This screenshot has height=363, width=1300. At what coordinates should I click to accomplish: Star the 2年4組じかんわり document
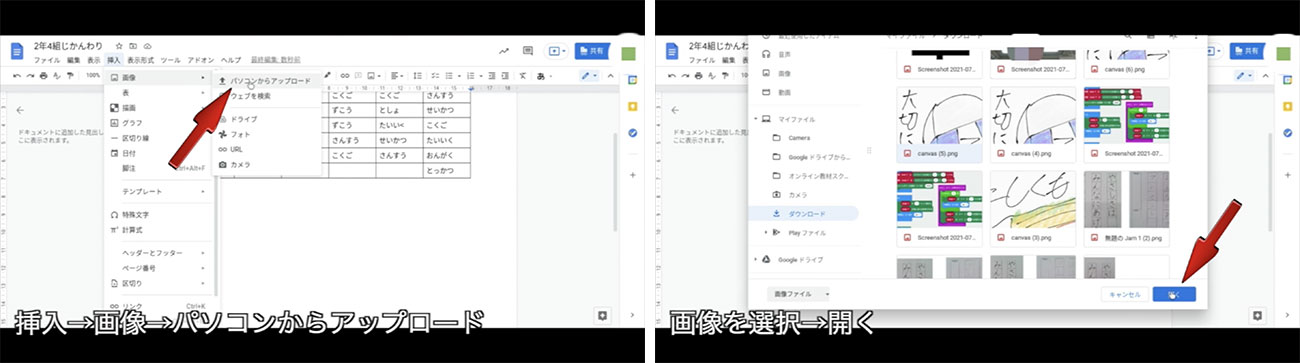pos(119,46)
